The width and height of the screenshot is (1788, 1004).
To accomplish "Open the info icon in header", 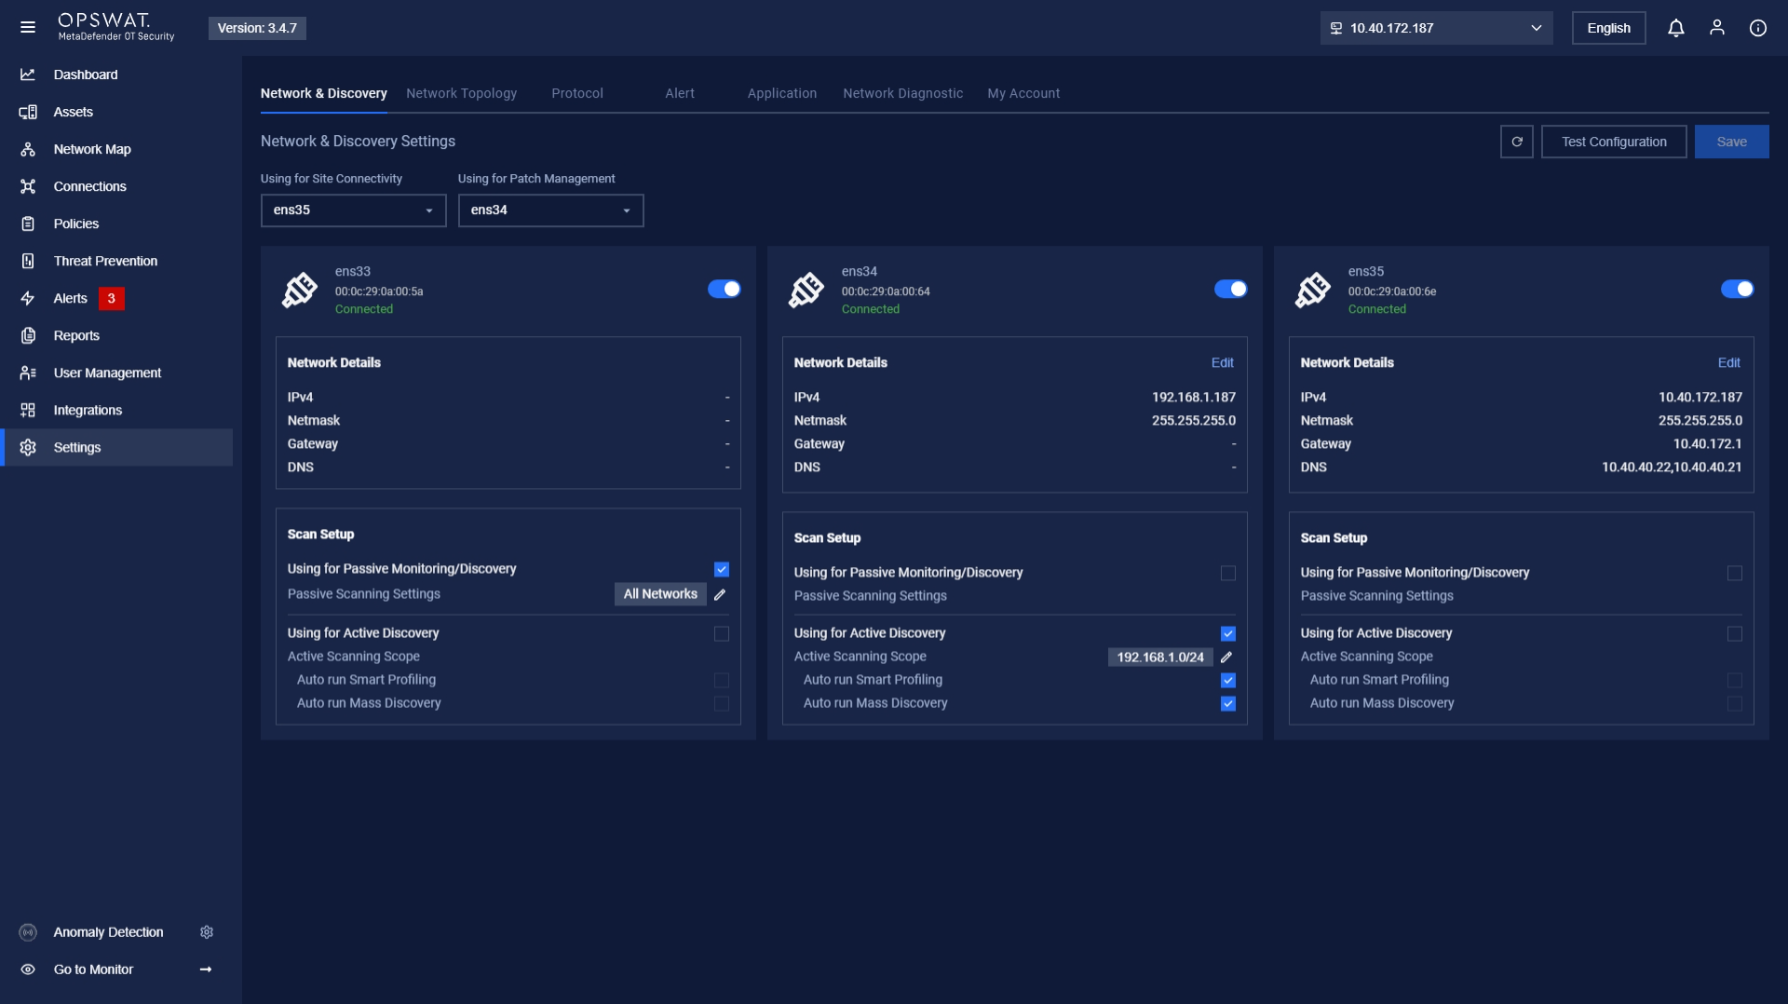I will (1758, 28).
